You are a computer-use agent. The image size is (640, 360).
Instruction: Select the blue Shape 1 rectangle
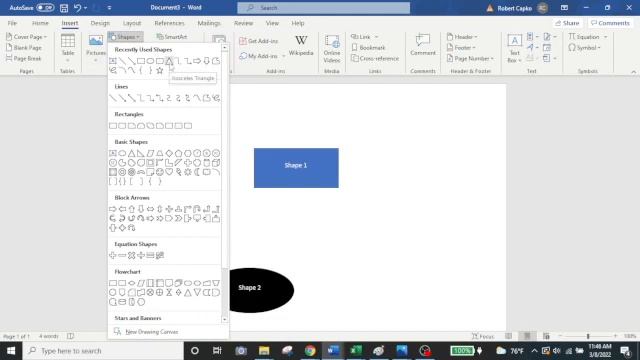point(296,168)
